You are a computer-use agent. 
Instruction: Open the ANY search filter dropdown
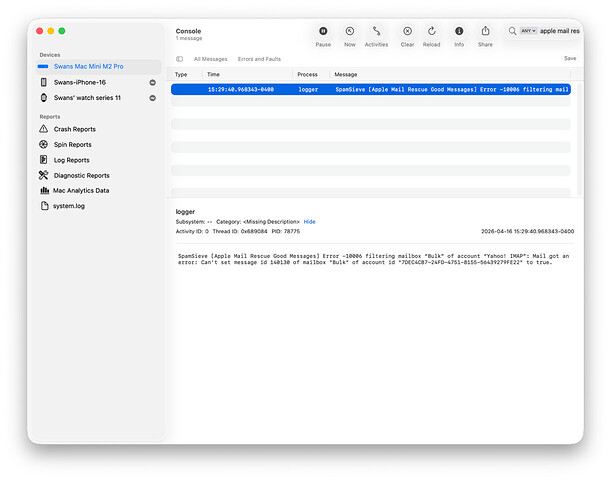click(528, 32)
